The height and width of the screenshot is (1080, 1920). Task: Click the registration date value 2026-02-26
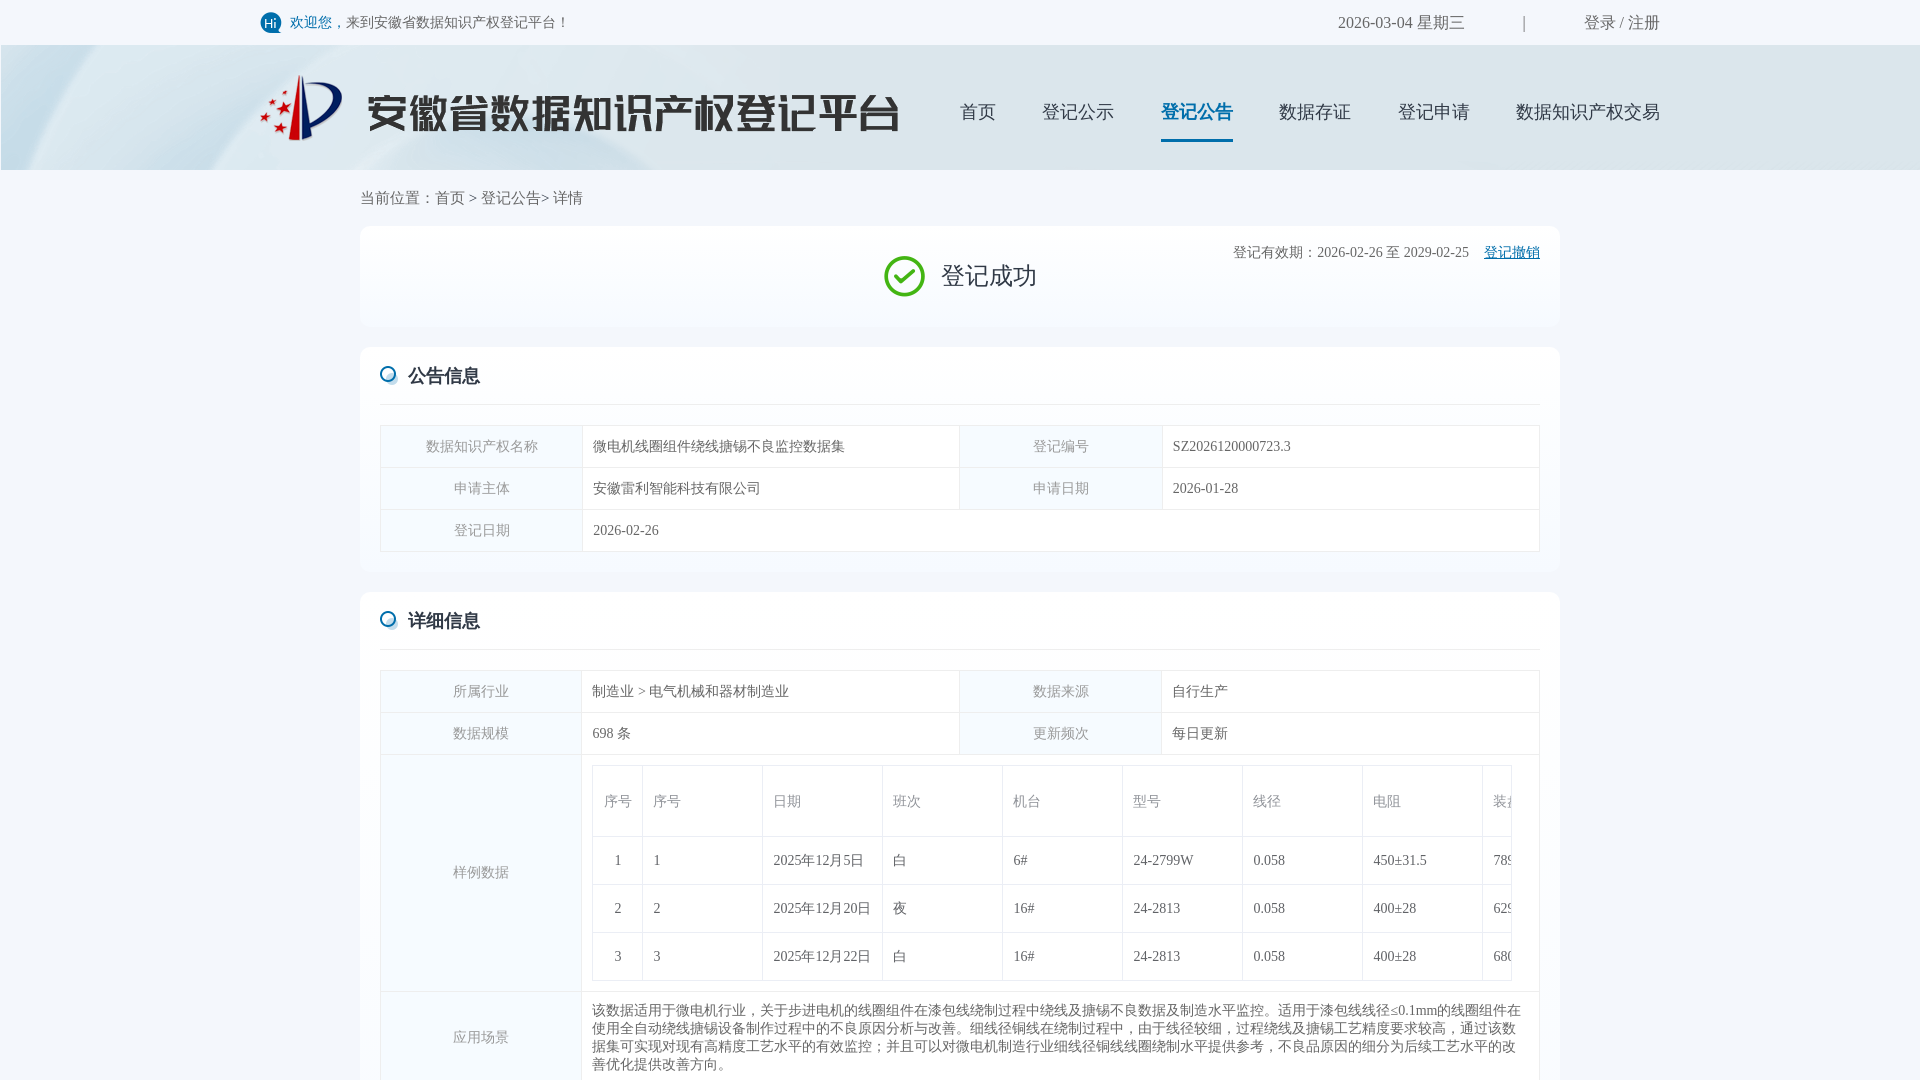(625, 531)
